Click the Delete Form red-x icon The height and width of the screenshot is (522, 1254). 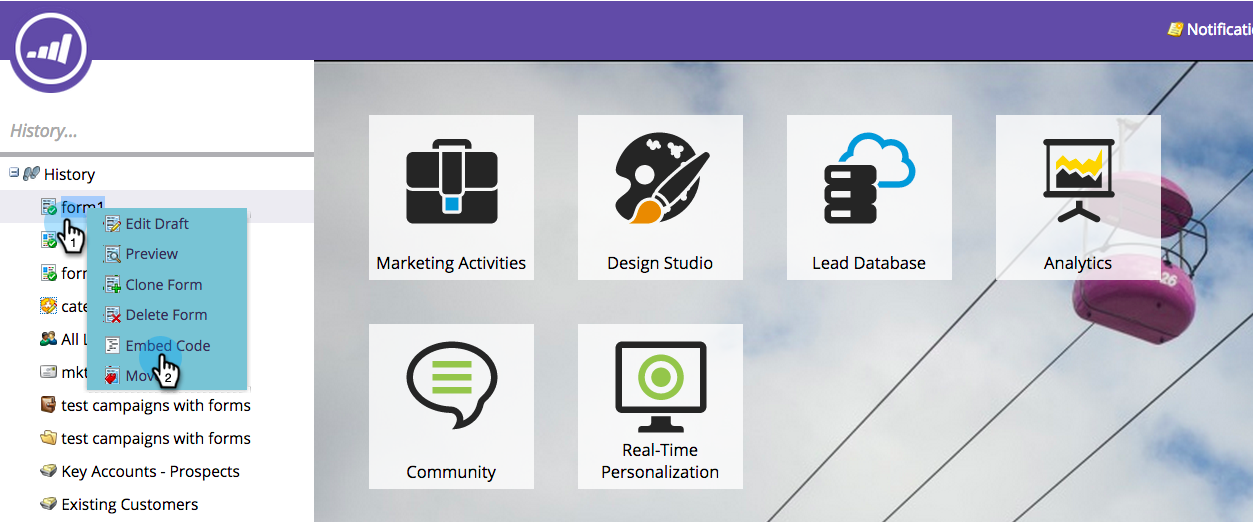[112, 315]
